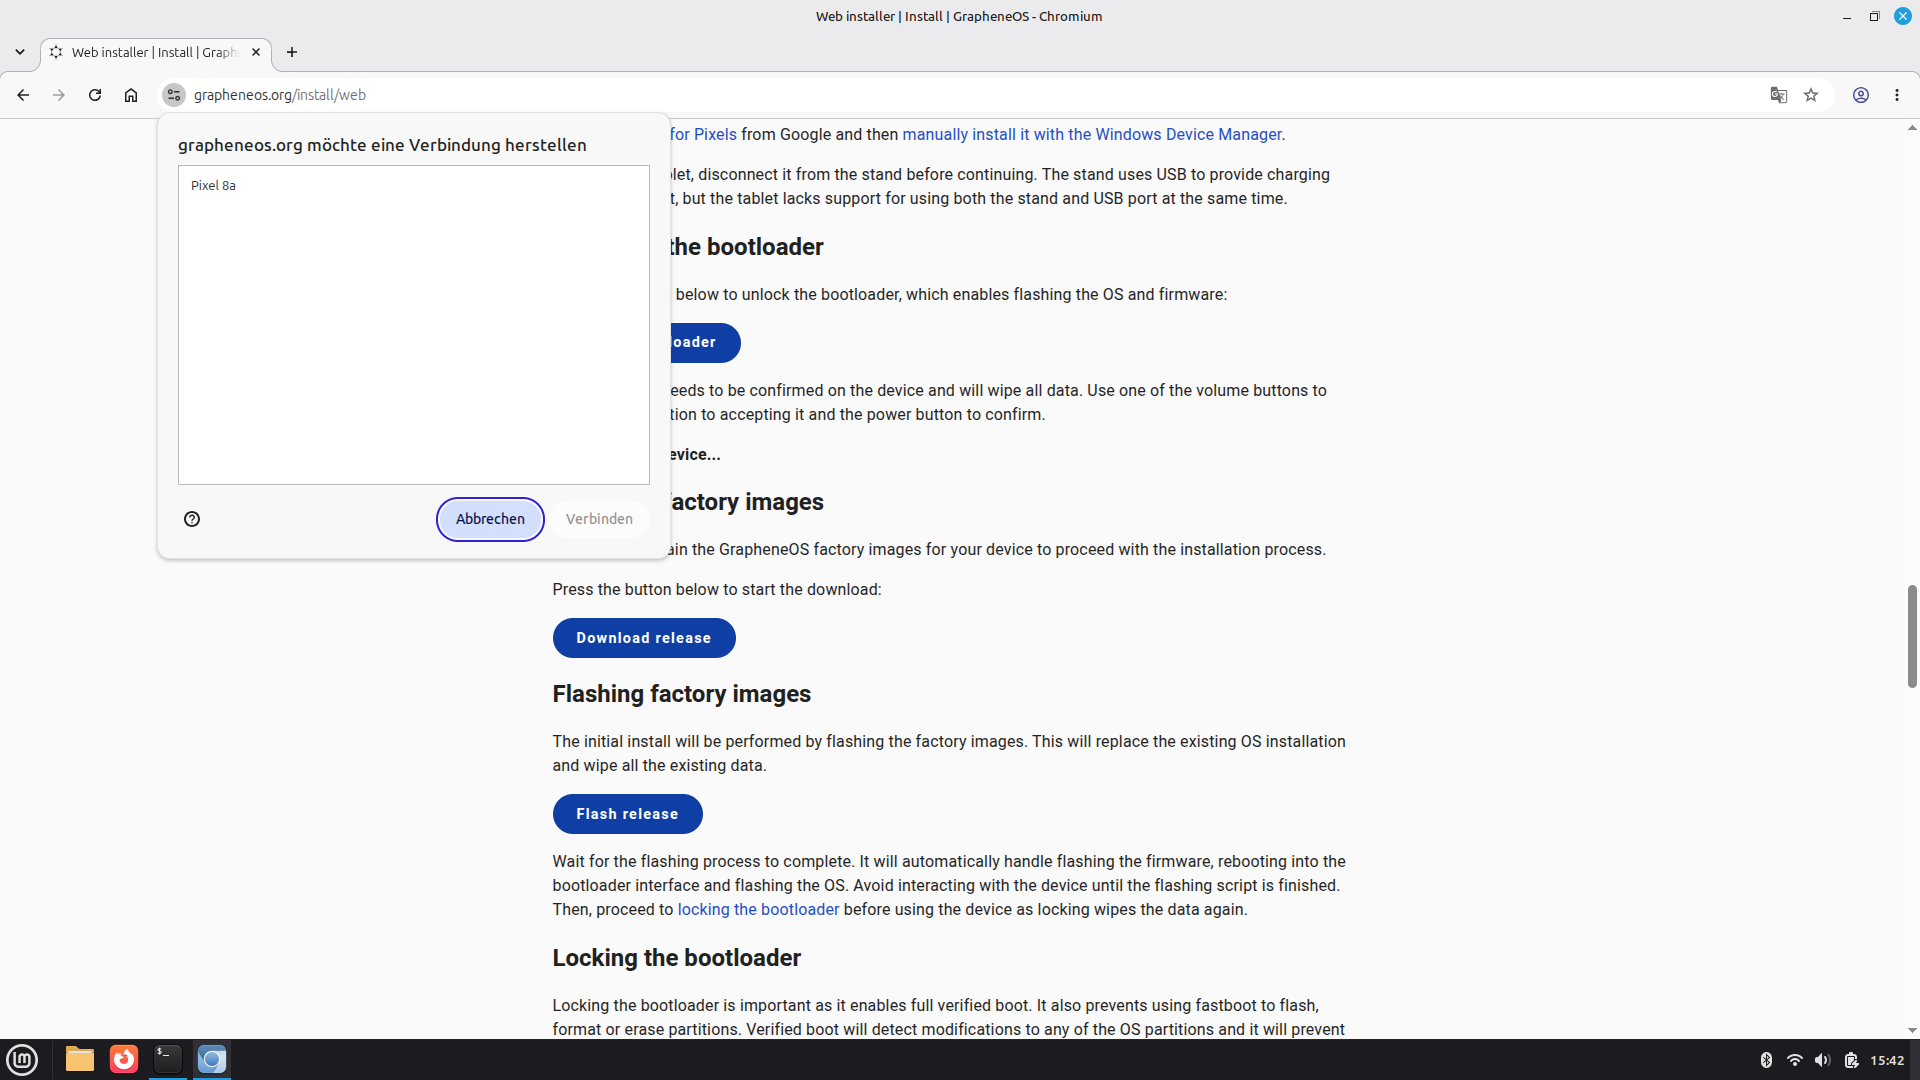Open the Linux Mint start menu
Viewport: 1920px width, 1080px height.
pos(22,1060)
